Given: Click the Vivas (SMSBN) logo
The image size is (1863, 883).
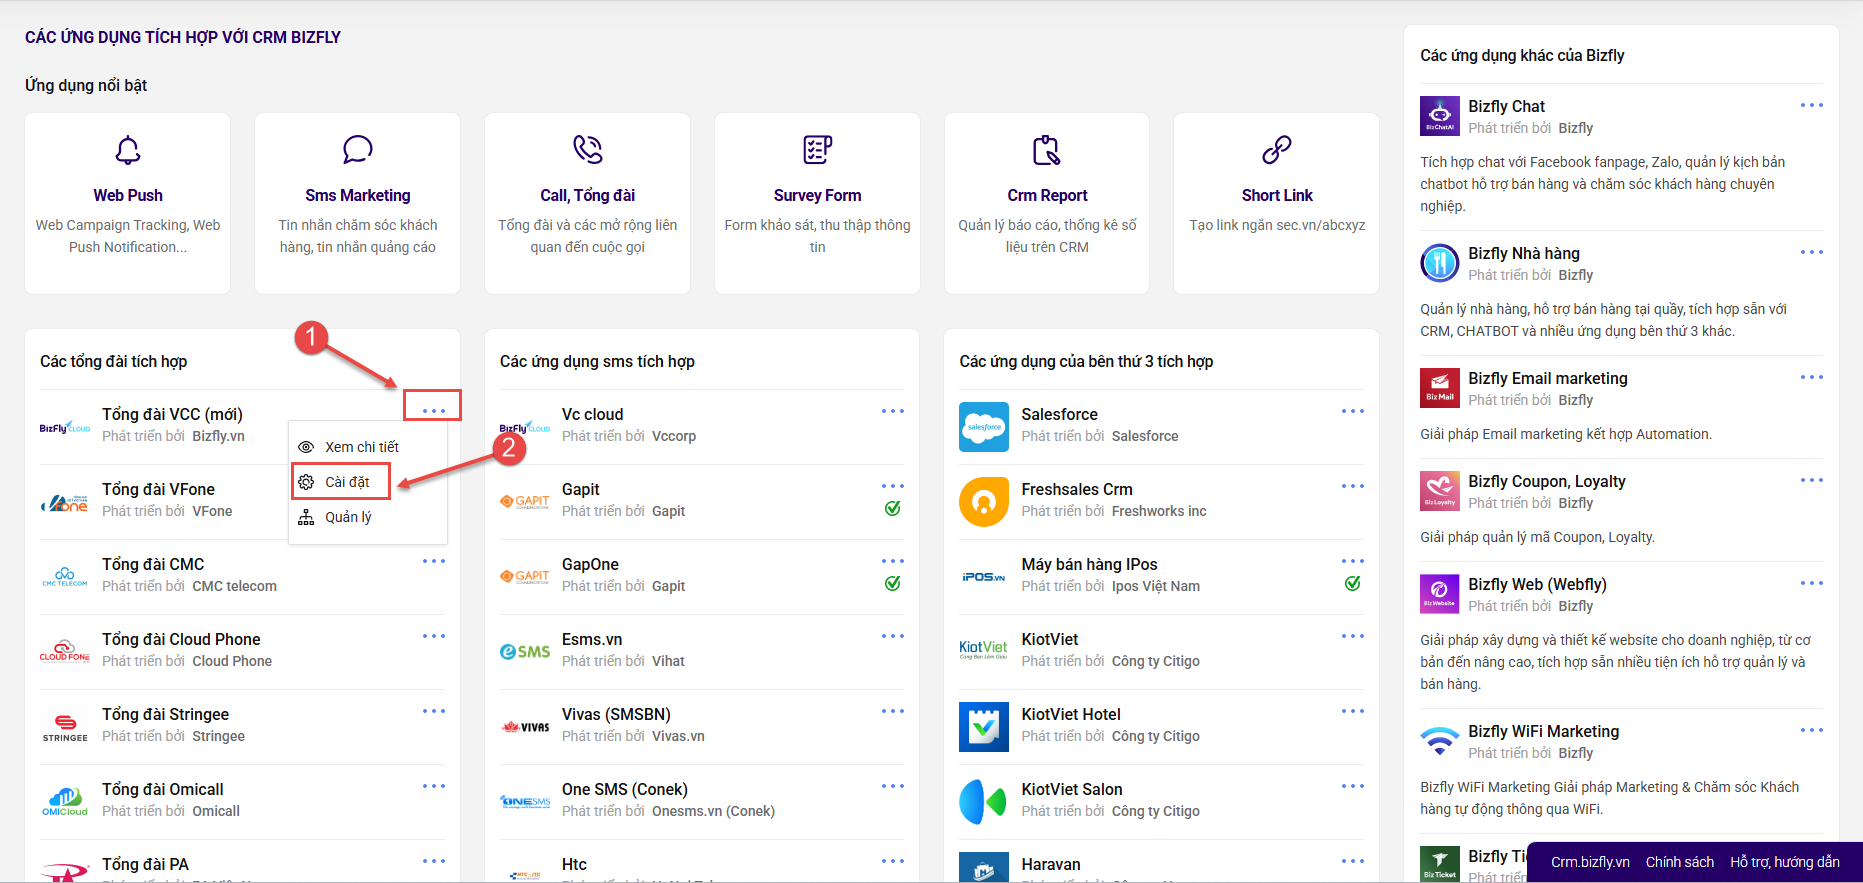Looking at the screenshot, I should pos(525,727).
